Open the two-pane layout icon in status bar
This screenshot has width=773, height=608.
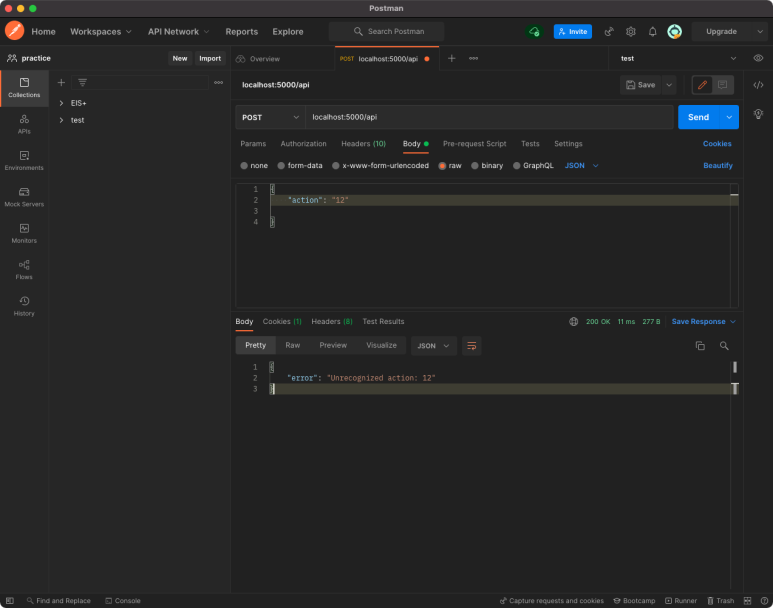tap(747, 601)
